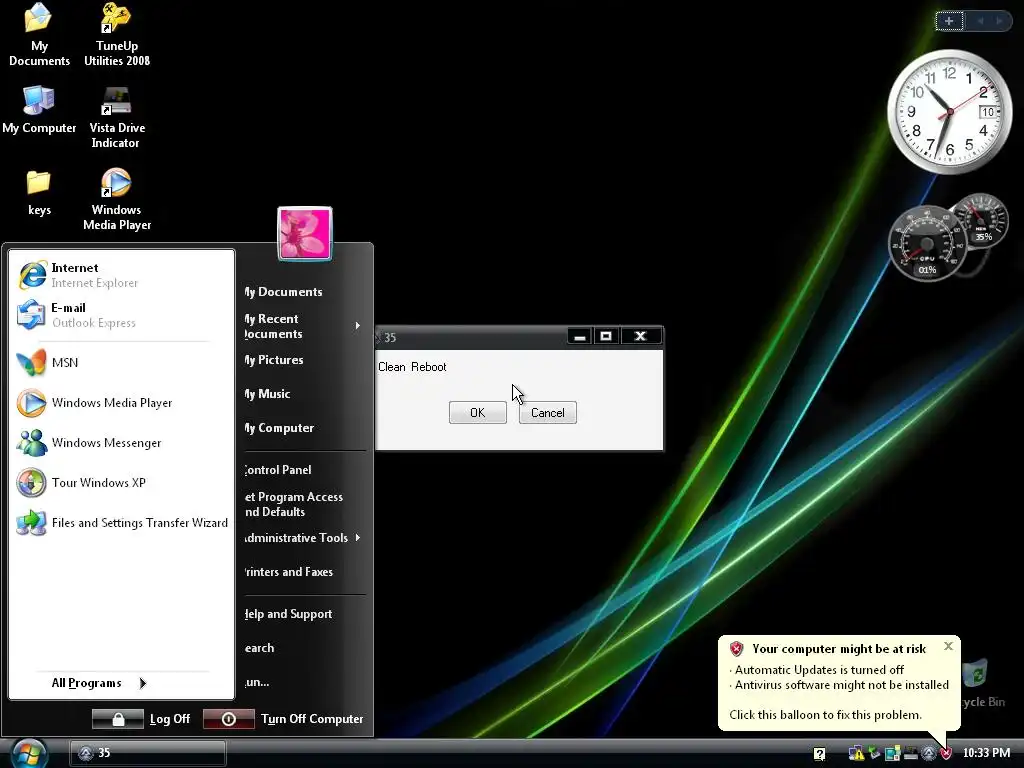This screenshot has height=768, width=1024.
Task: Click the Turn Off Computer power icon
Action: (229, 719)
